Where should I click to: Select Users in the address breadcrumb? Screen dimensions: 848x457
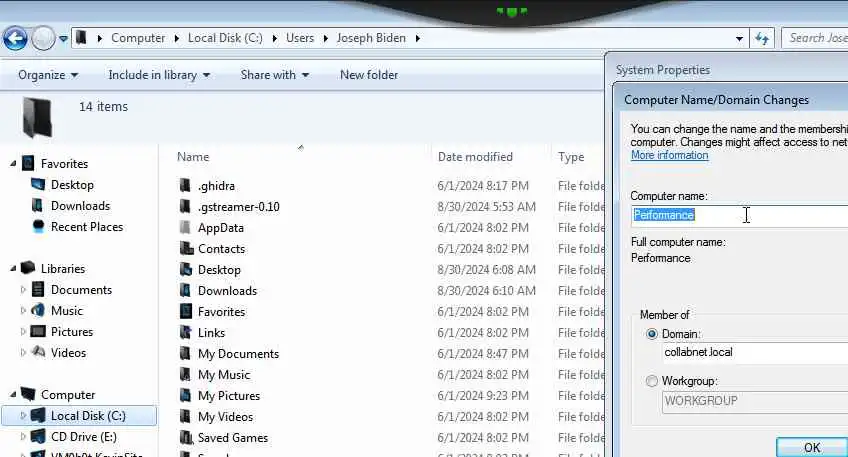click(300, 38)
